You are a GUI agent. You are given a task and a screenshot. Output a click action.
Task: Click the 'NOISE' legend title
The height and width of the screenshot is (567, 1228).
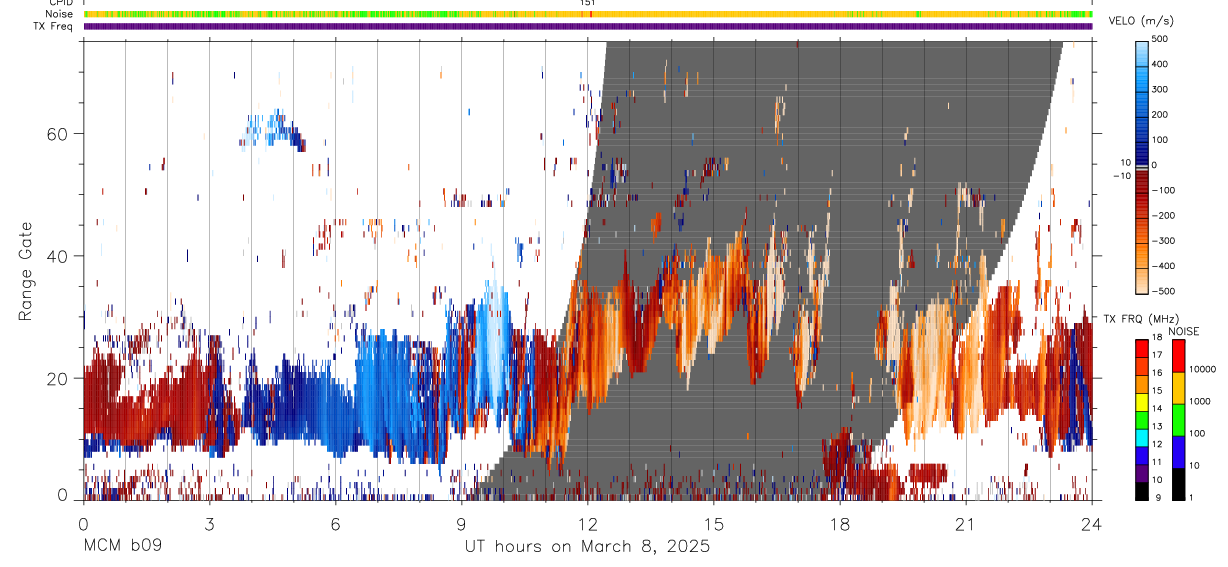tap(1186, 331)
